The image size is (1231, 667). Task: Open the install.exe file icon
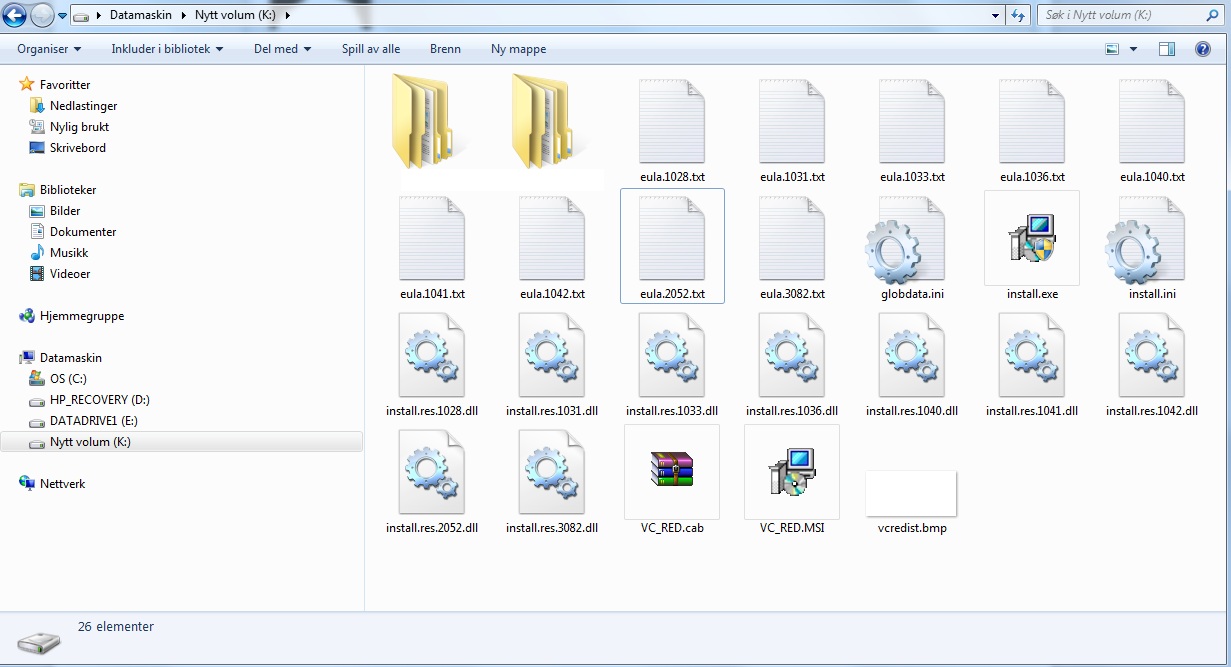tap(1032, 238)
